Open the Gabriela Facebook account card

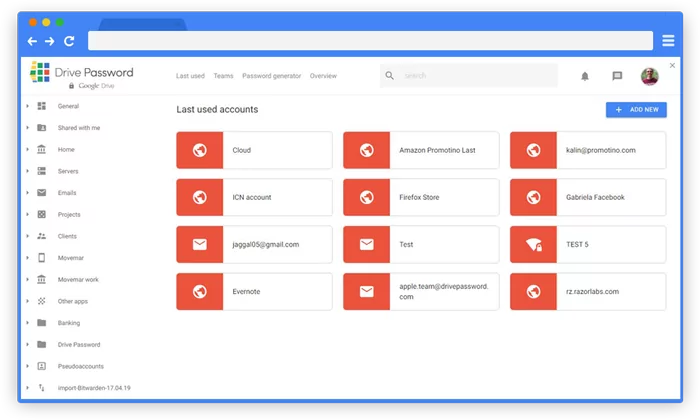[x=588, y=197]
